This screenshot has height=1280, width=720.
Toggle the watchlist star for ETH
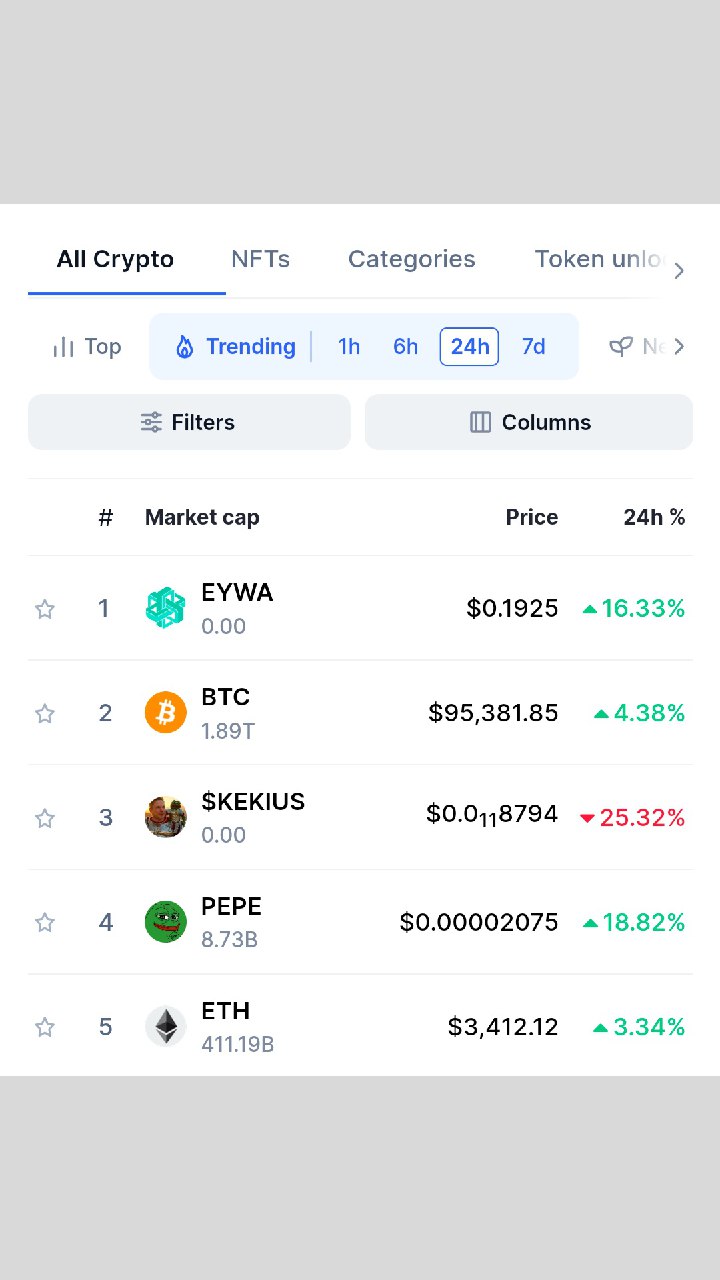45,1027
